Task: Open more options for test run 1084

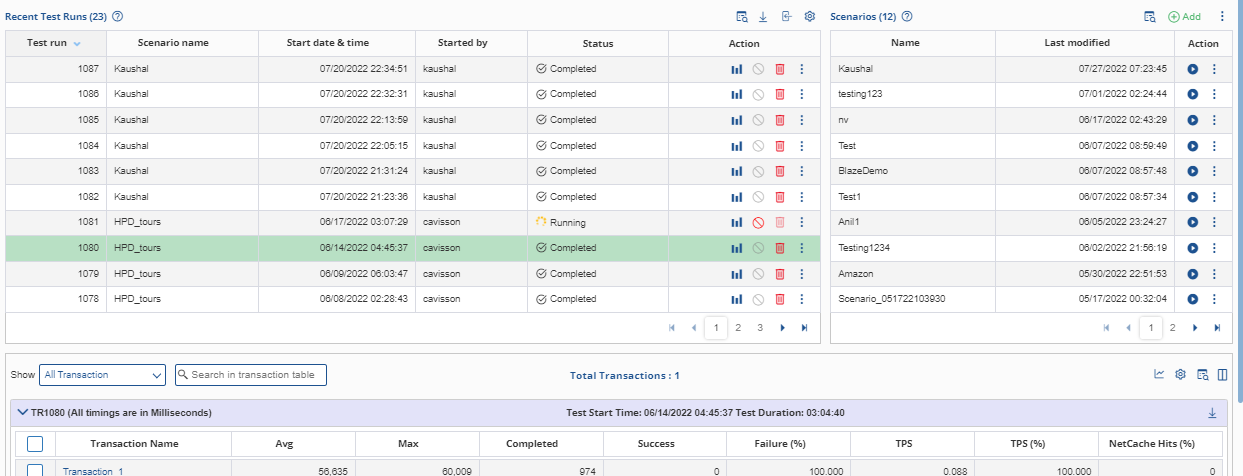Action: (801, 146)
